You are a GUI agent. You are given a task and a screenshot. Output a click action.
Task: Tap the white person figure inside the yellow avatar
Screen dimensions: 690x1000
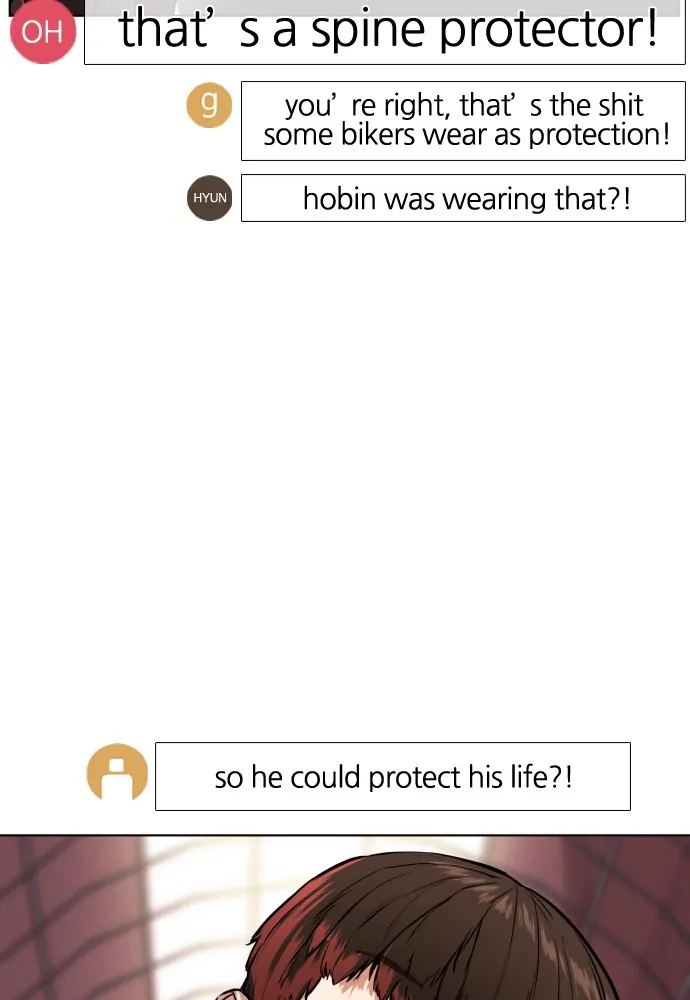[x=117, y=777]
